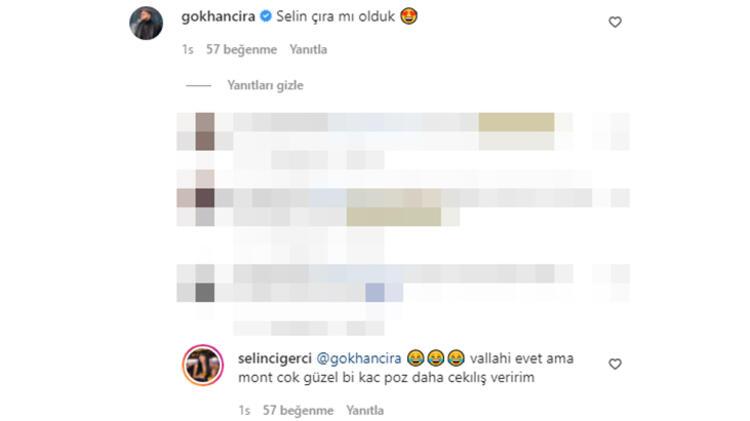The image size is (750, 421).
Task: Select the last pixelated blurred reply
Action: pos(403,299)
